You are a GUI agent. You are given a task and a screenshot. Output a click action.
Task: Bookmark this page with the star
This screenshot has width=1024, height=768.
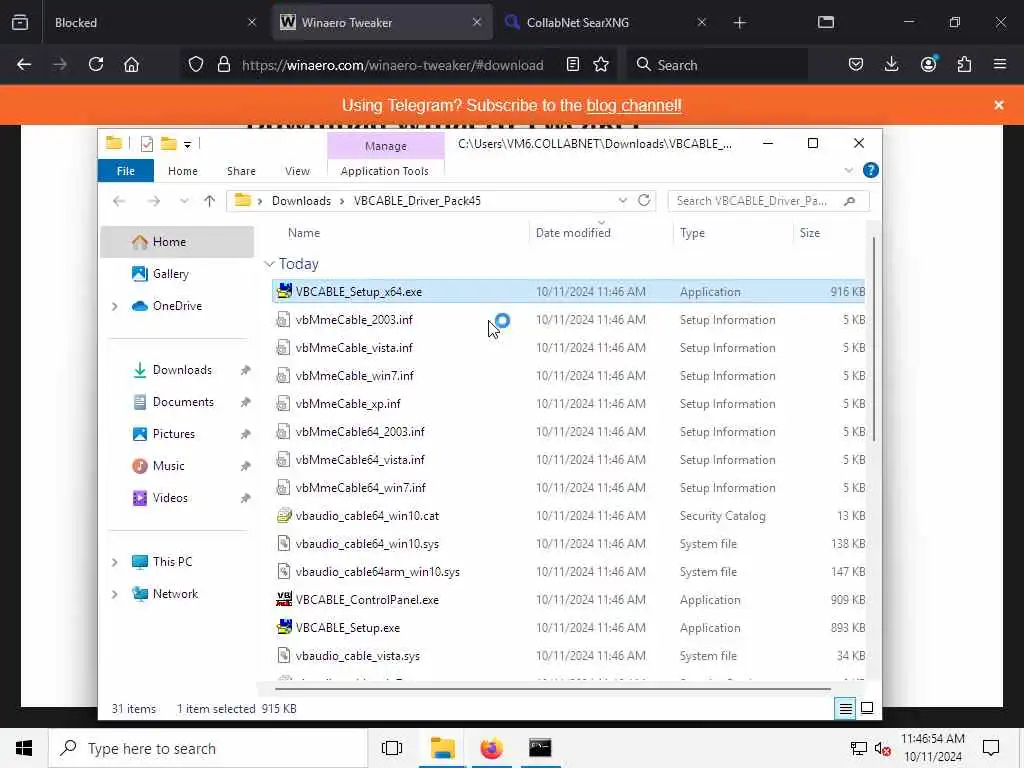(601, 65)
